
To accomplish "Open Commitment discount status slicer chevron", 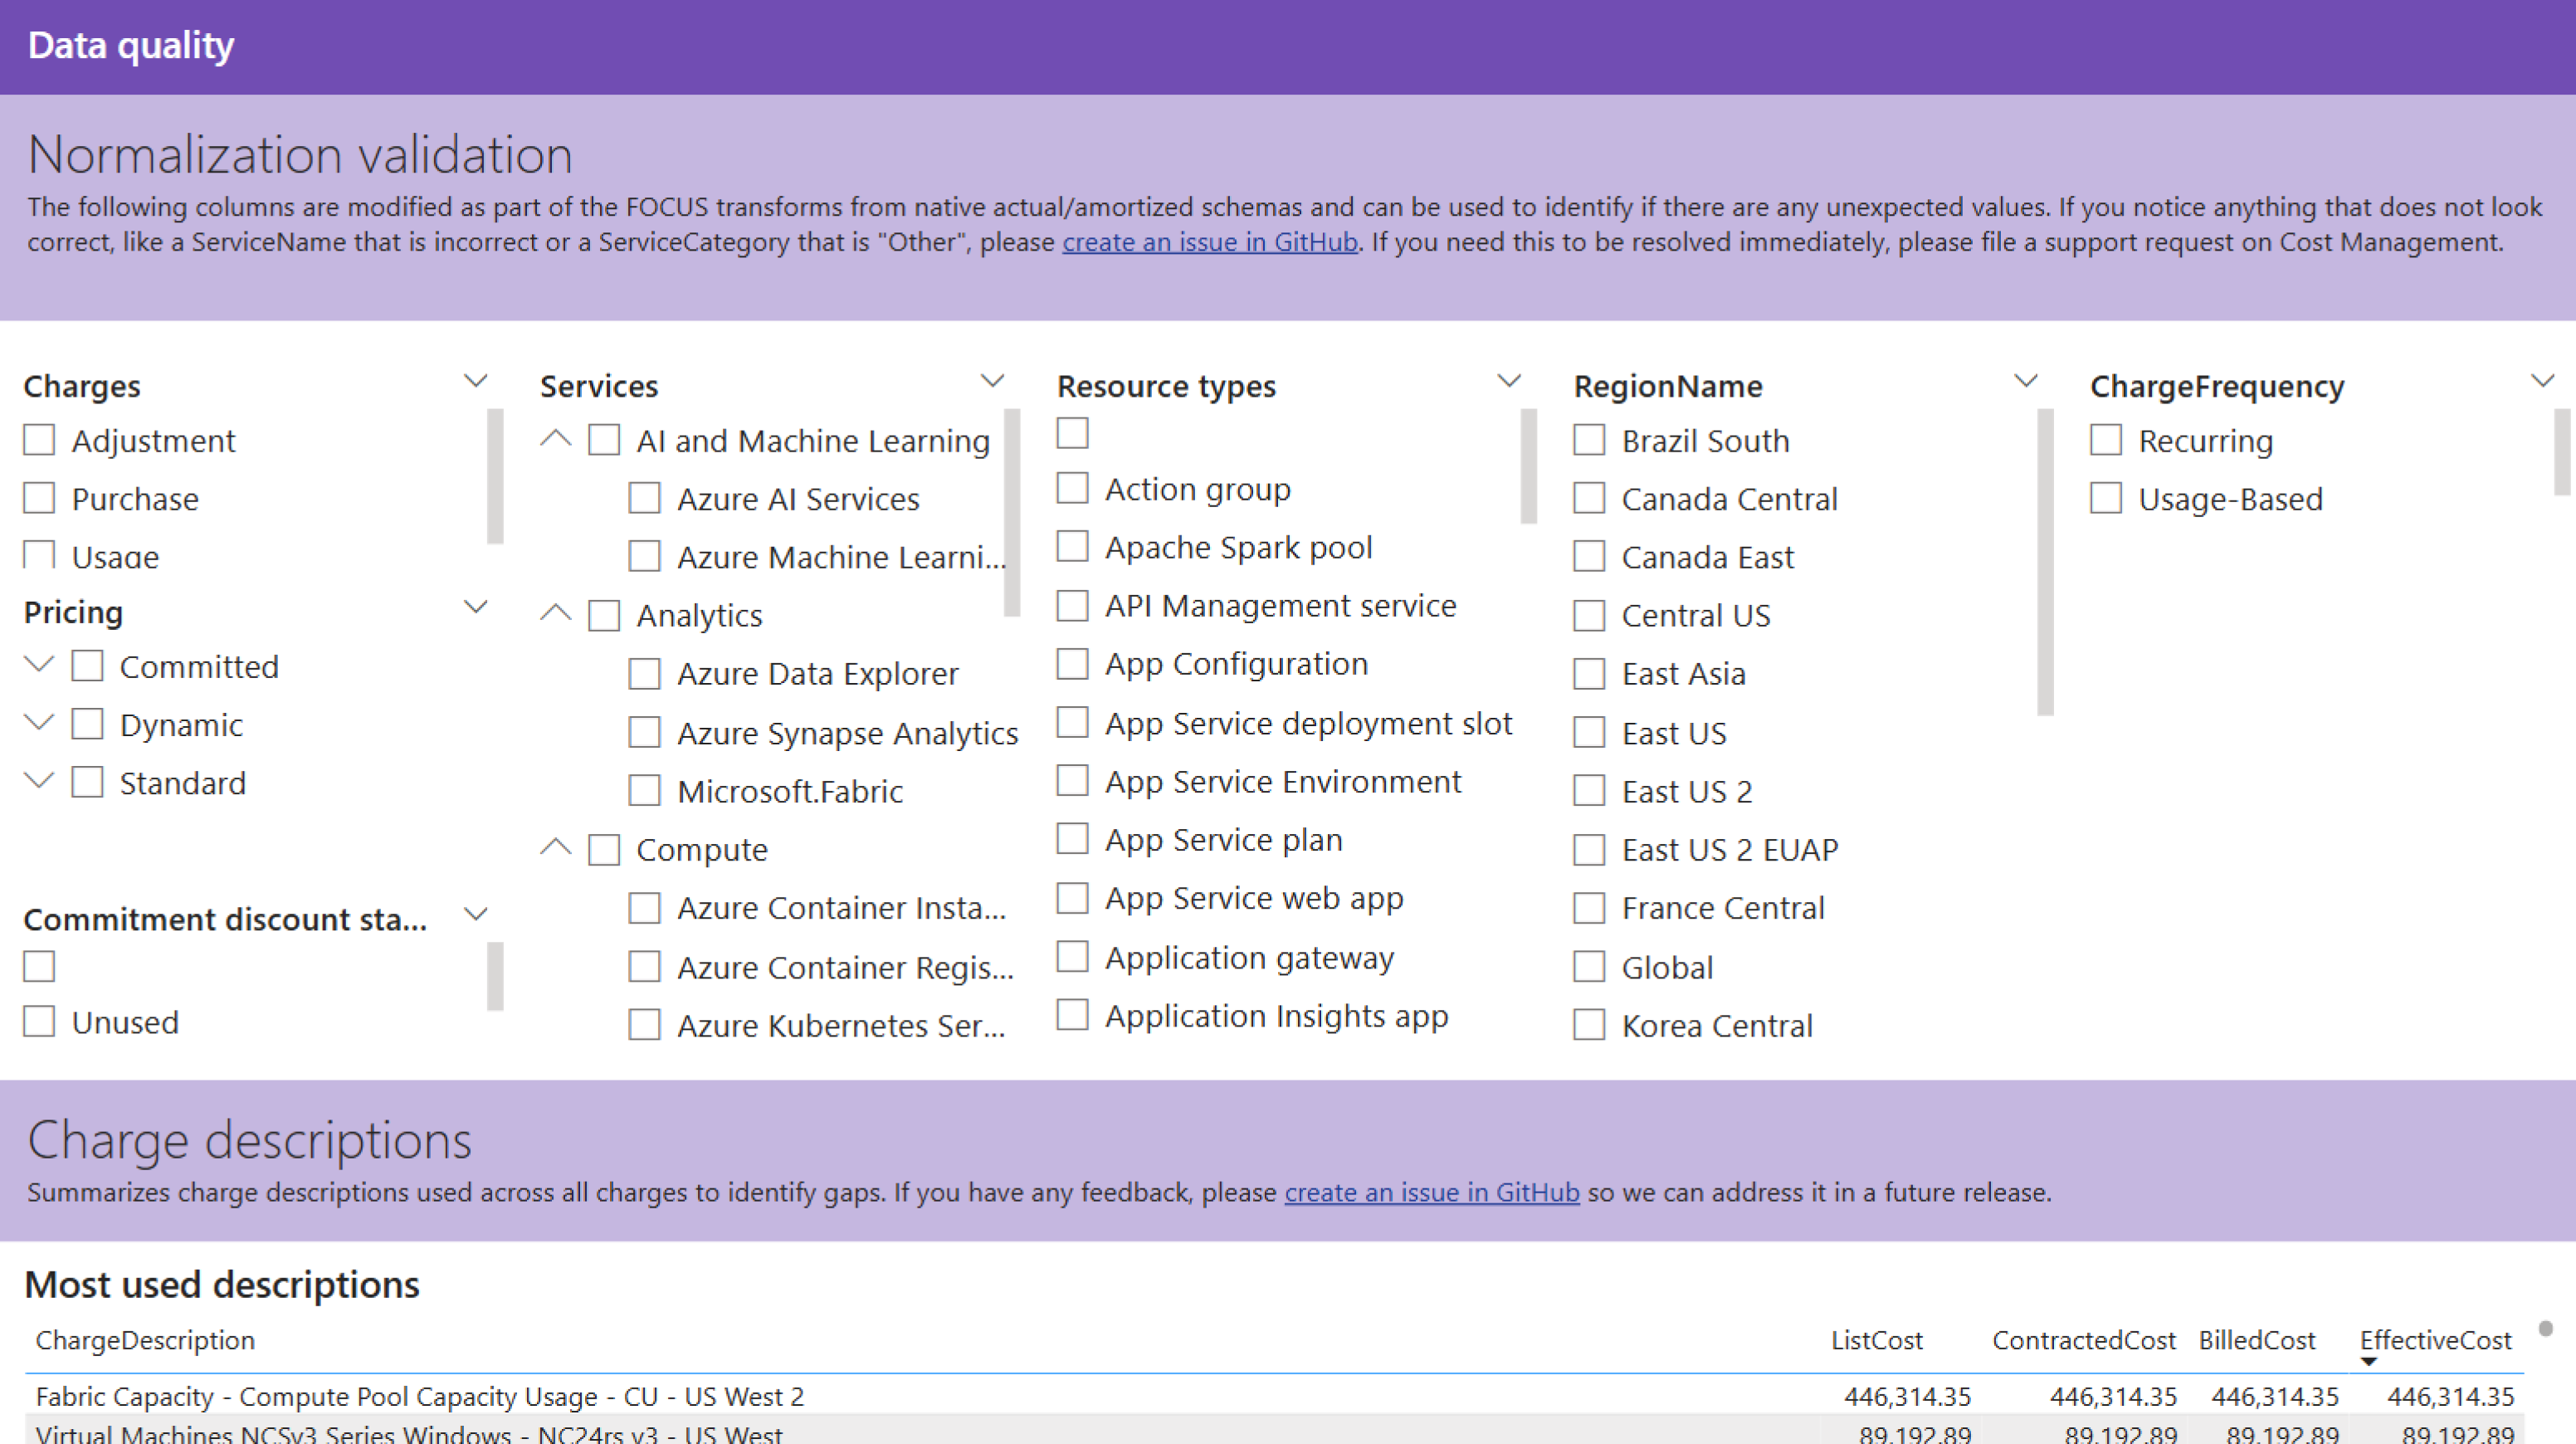I will click(x=476, y=914).
